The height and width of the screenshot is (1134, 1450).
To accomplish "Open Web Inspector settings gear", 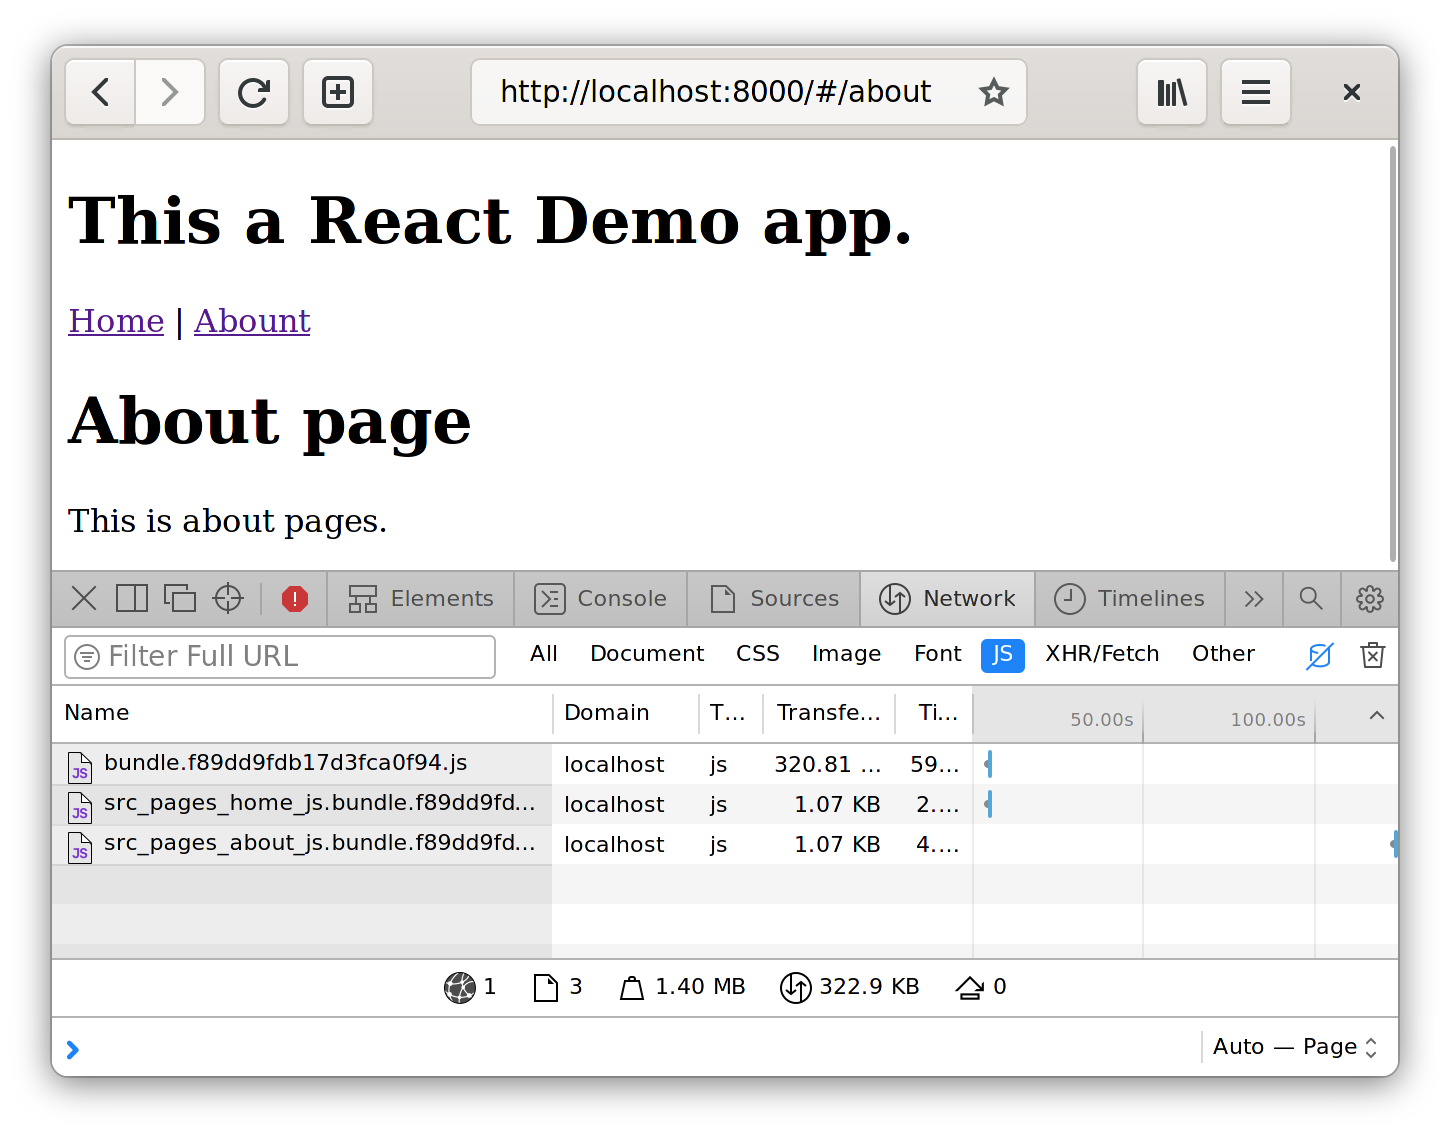I will tap(1369, 599).
